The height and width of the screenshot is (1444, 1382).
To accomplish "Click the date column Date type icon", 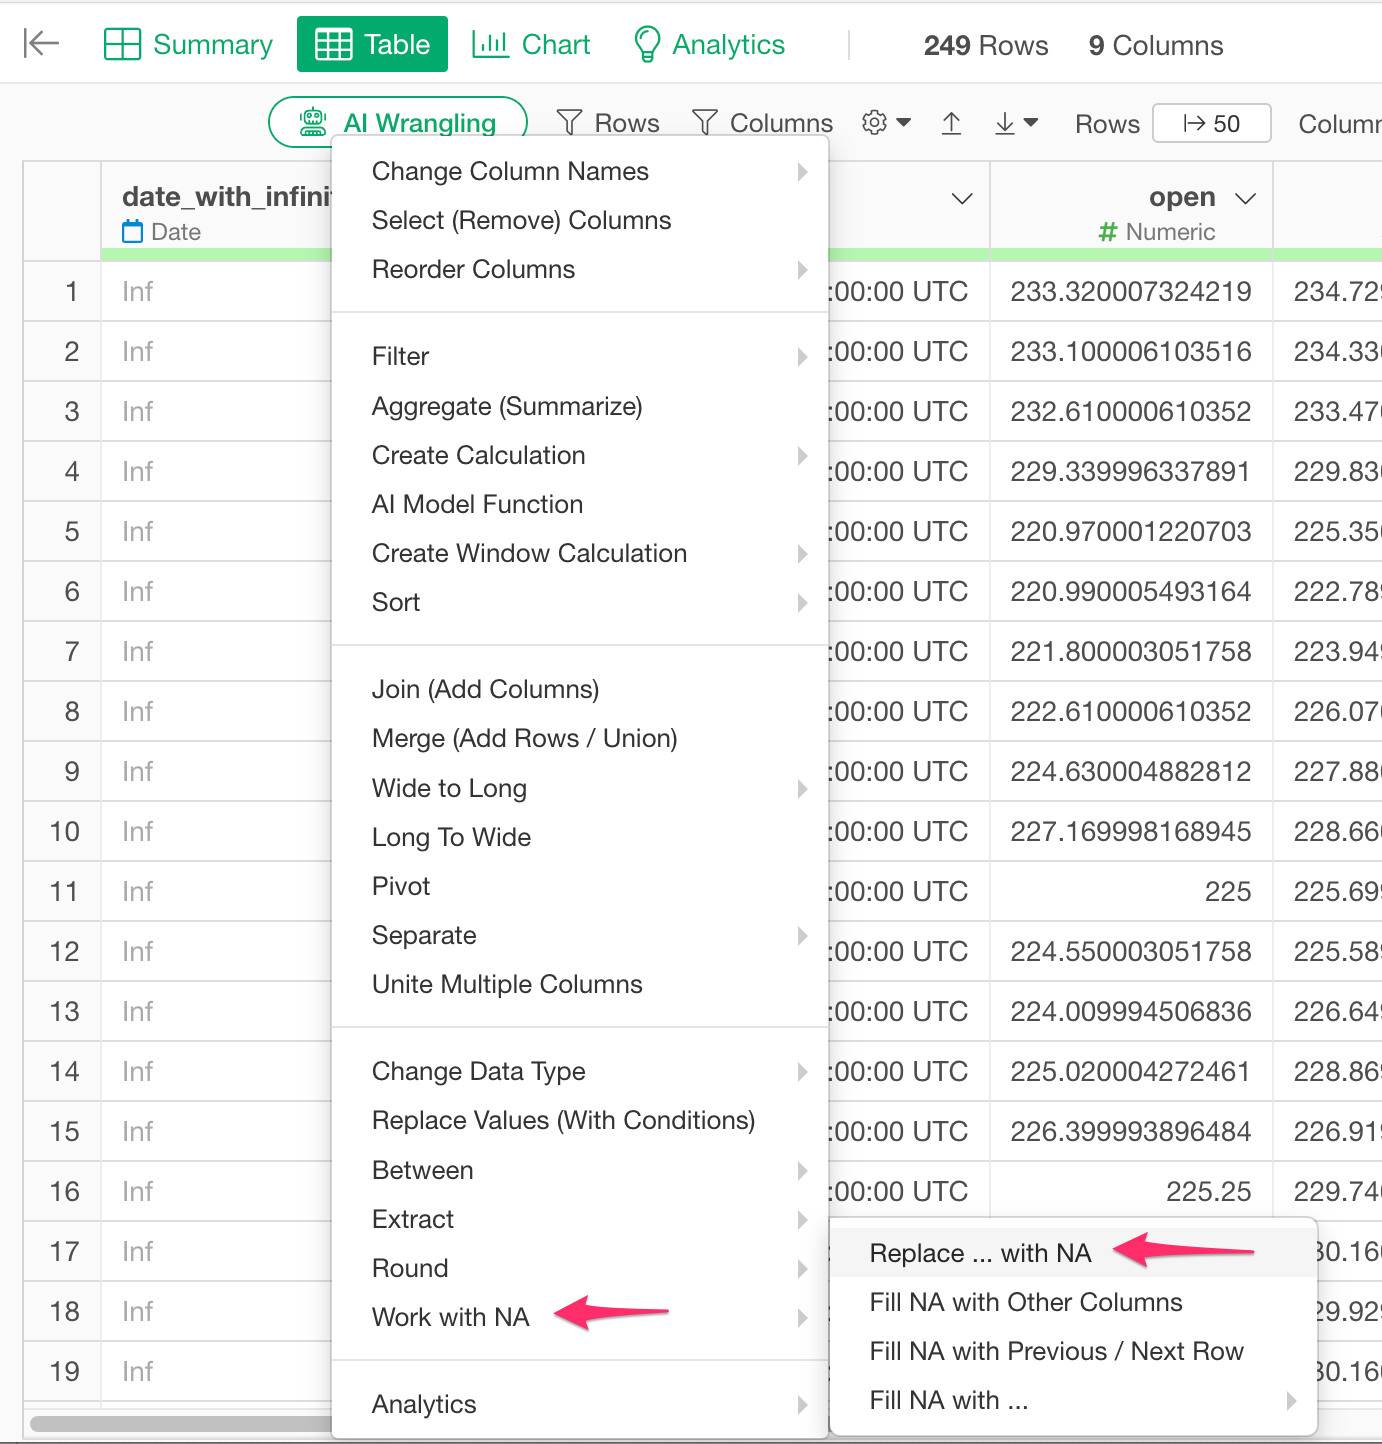I will pyautogui.click(x=133, y=232).
